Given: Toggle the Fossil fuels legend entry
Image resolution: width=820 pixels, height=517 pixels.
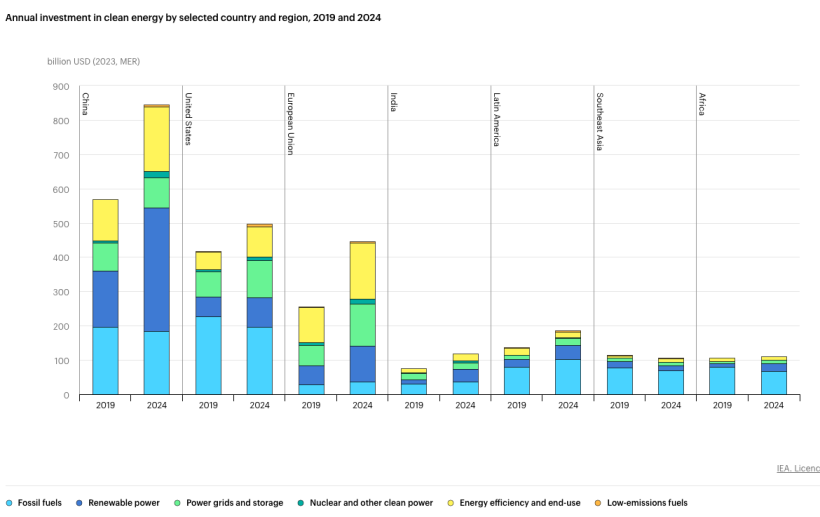Looking at the screenshot, I should (x=33, y=503).
